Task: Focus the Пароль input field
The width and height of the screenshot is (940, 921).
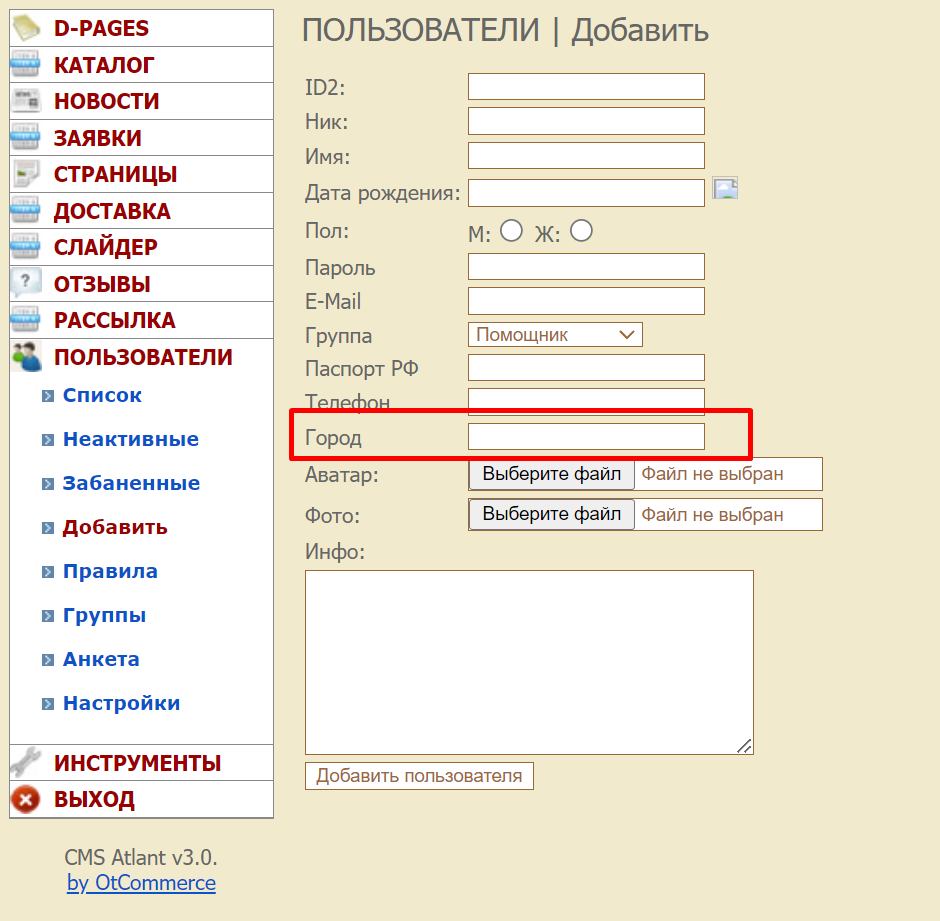Action: coord(586,266)
